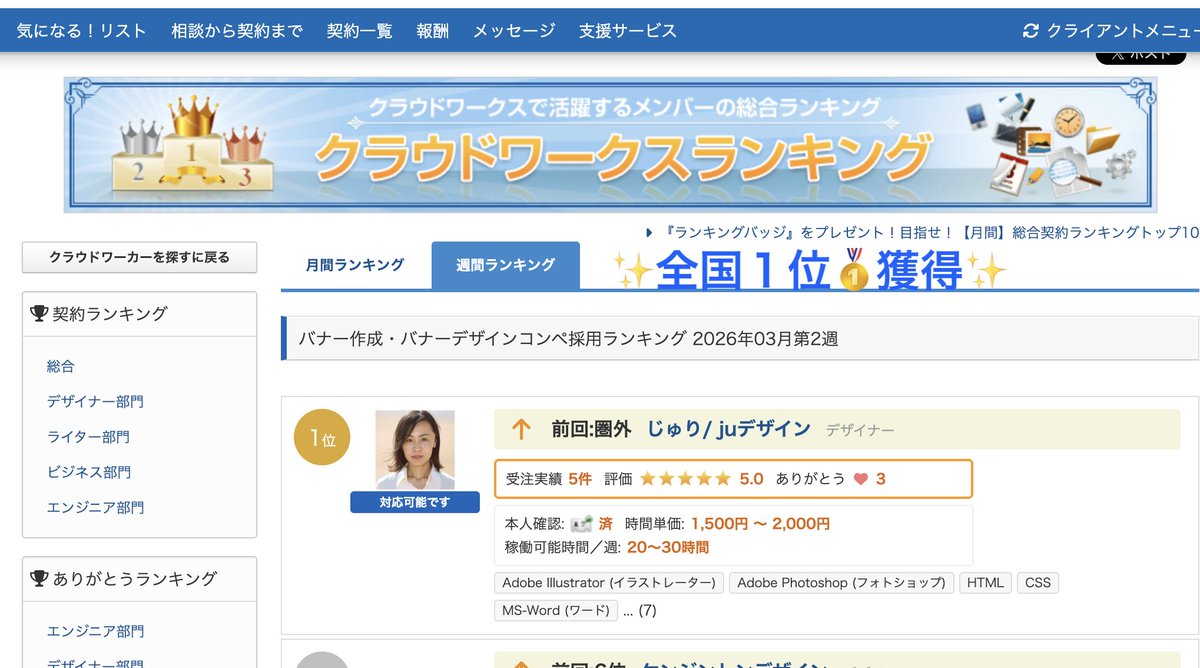Open 総合 under 契約ランキング

(61, 367)
